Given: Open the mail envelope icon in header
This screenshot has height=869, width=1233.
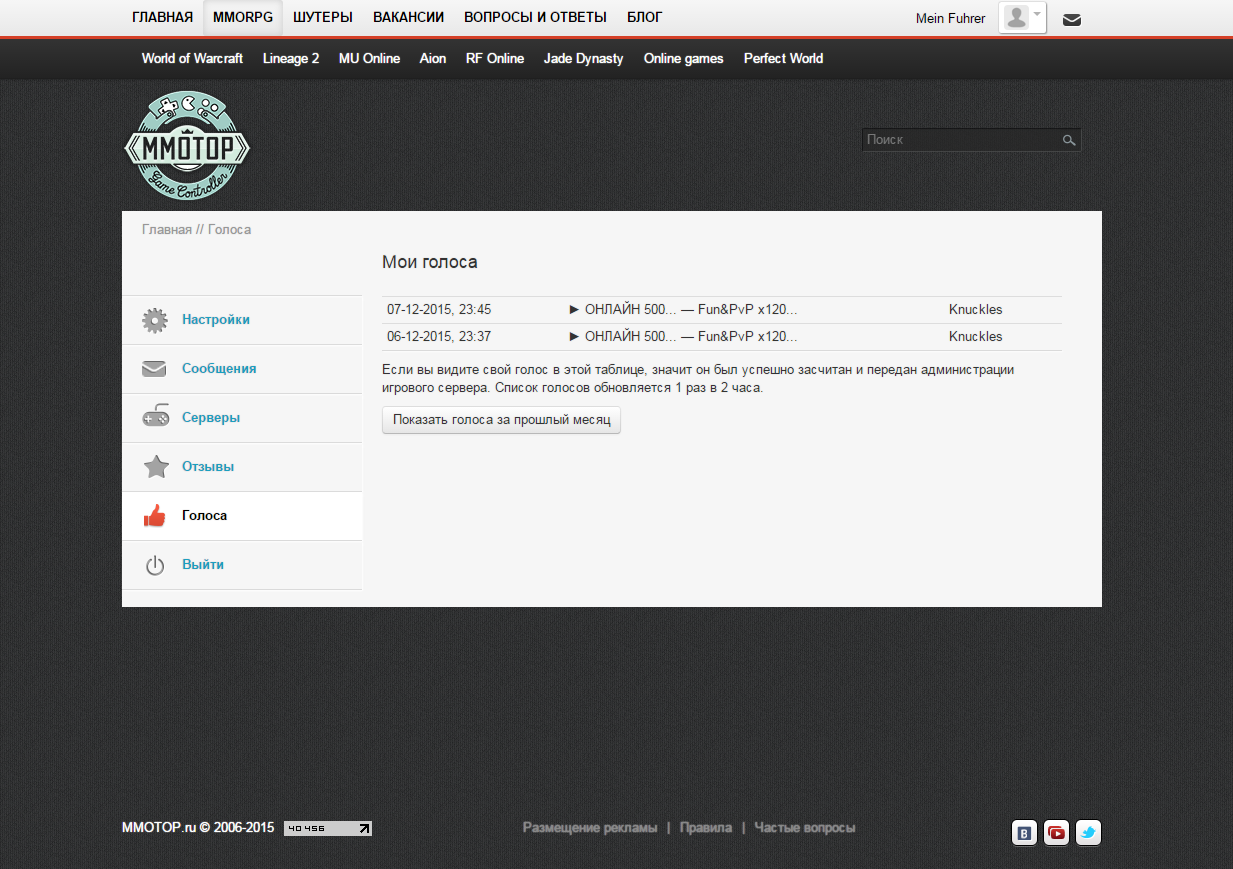Looking at the screenshot, I should pyautogui.click(x=1071, y=19).
